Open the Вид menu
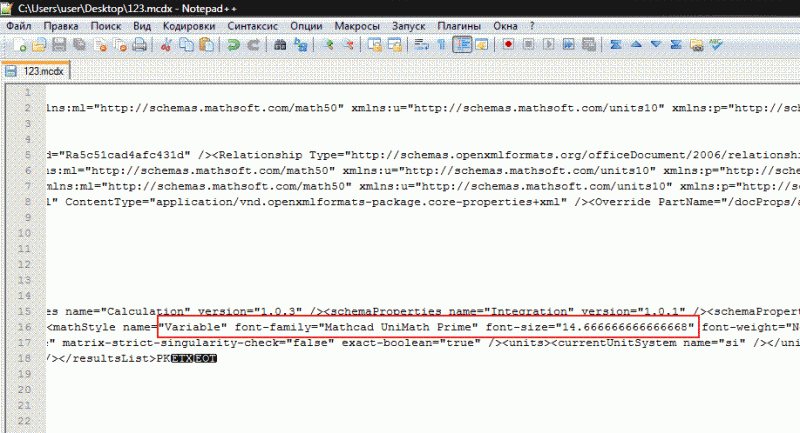This screenshot has width=800, height=433. pyautogui.click(x=142, y=26)
